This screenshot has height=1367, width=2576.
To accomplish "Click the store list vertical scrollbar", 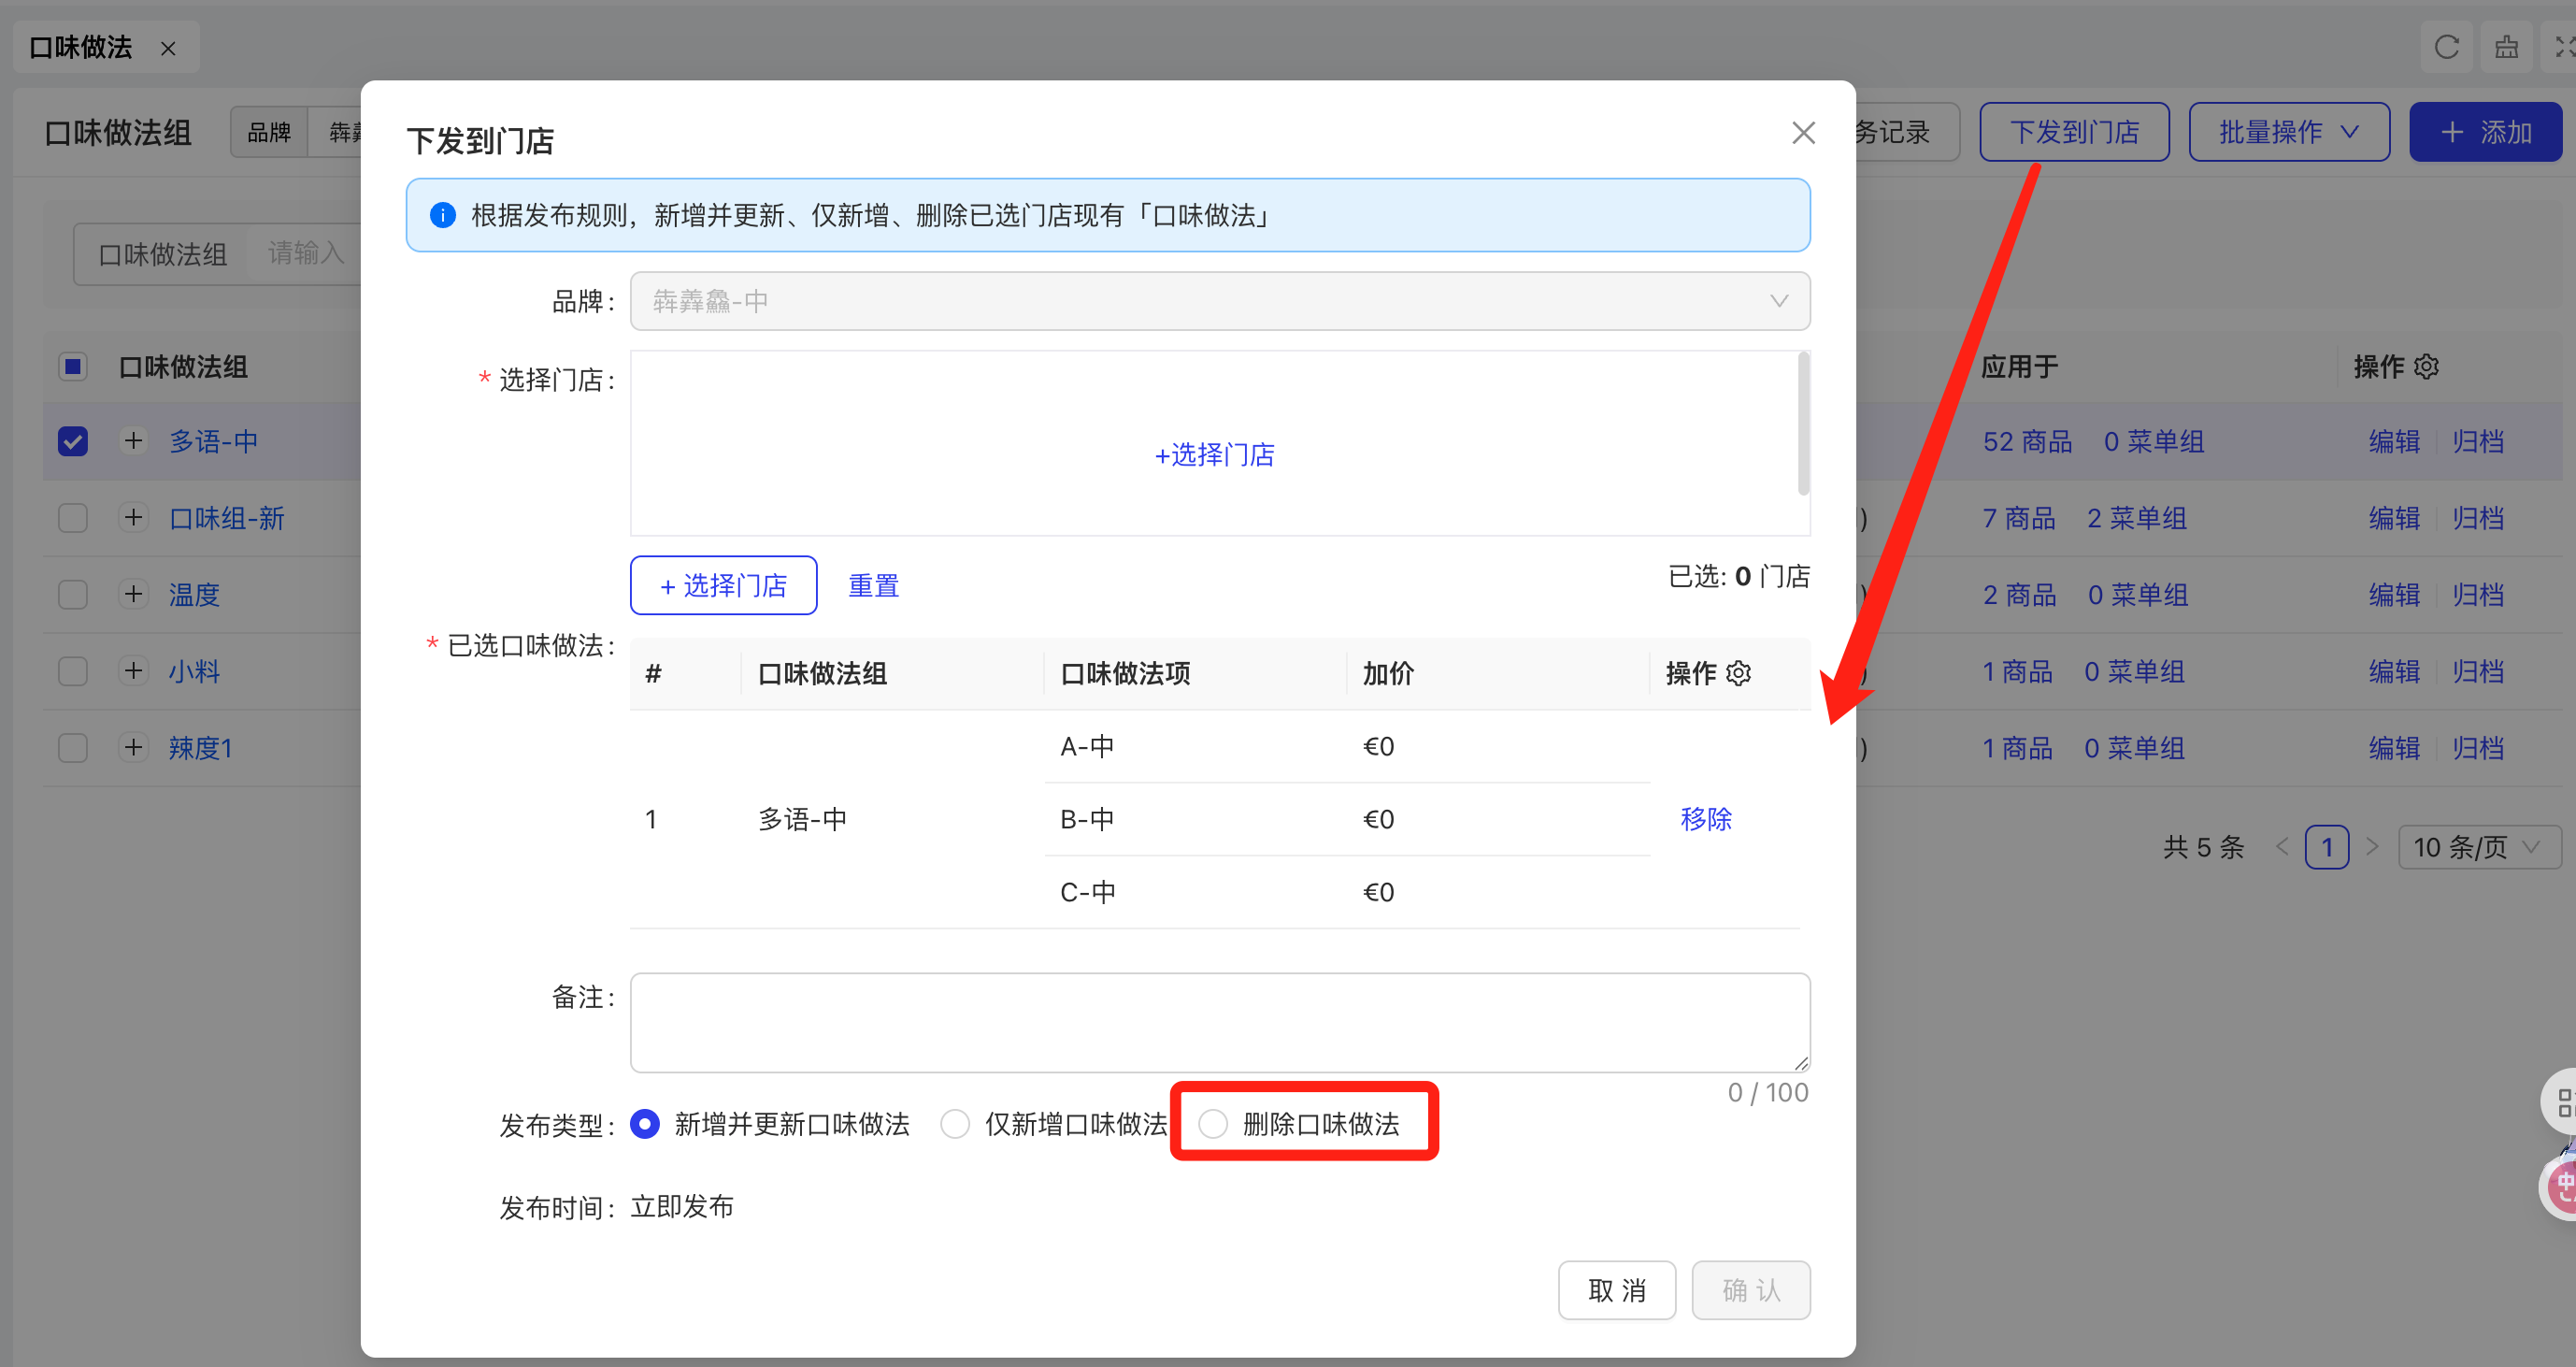I will (1803, 423).
